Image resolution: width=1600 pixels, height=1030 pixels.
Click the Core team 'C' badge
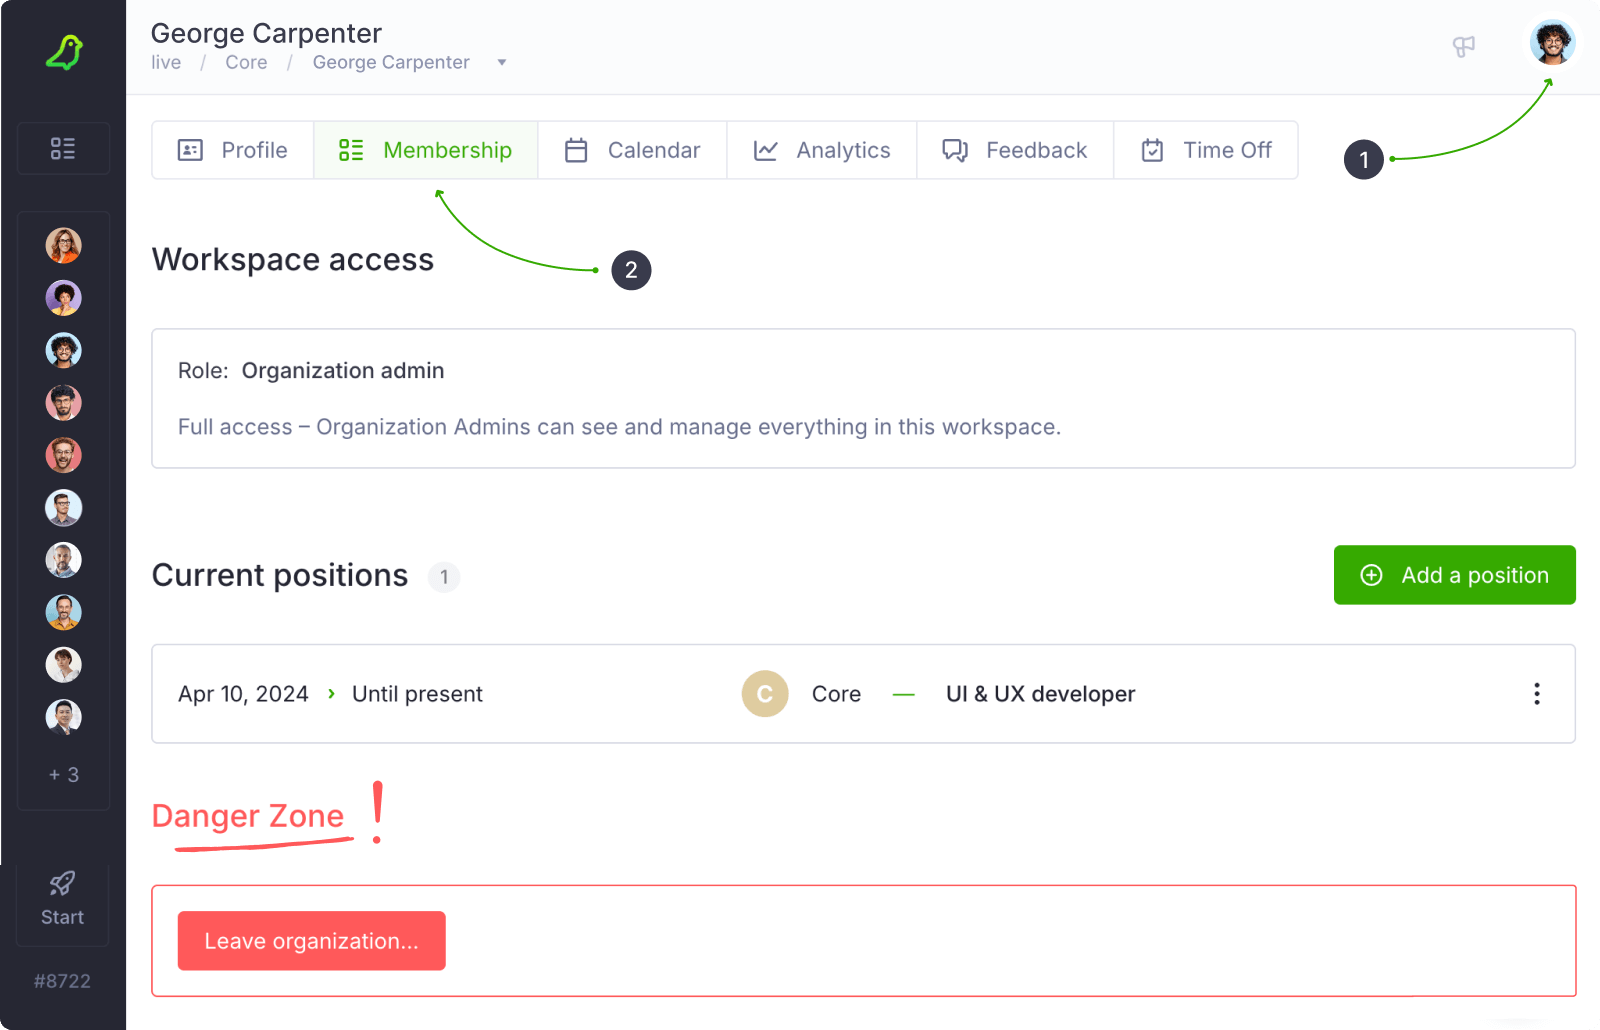pyautogui.click(x=765, y=694)
